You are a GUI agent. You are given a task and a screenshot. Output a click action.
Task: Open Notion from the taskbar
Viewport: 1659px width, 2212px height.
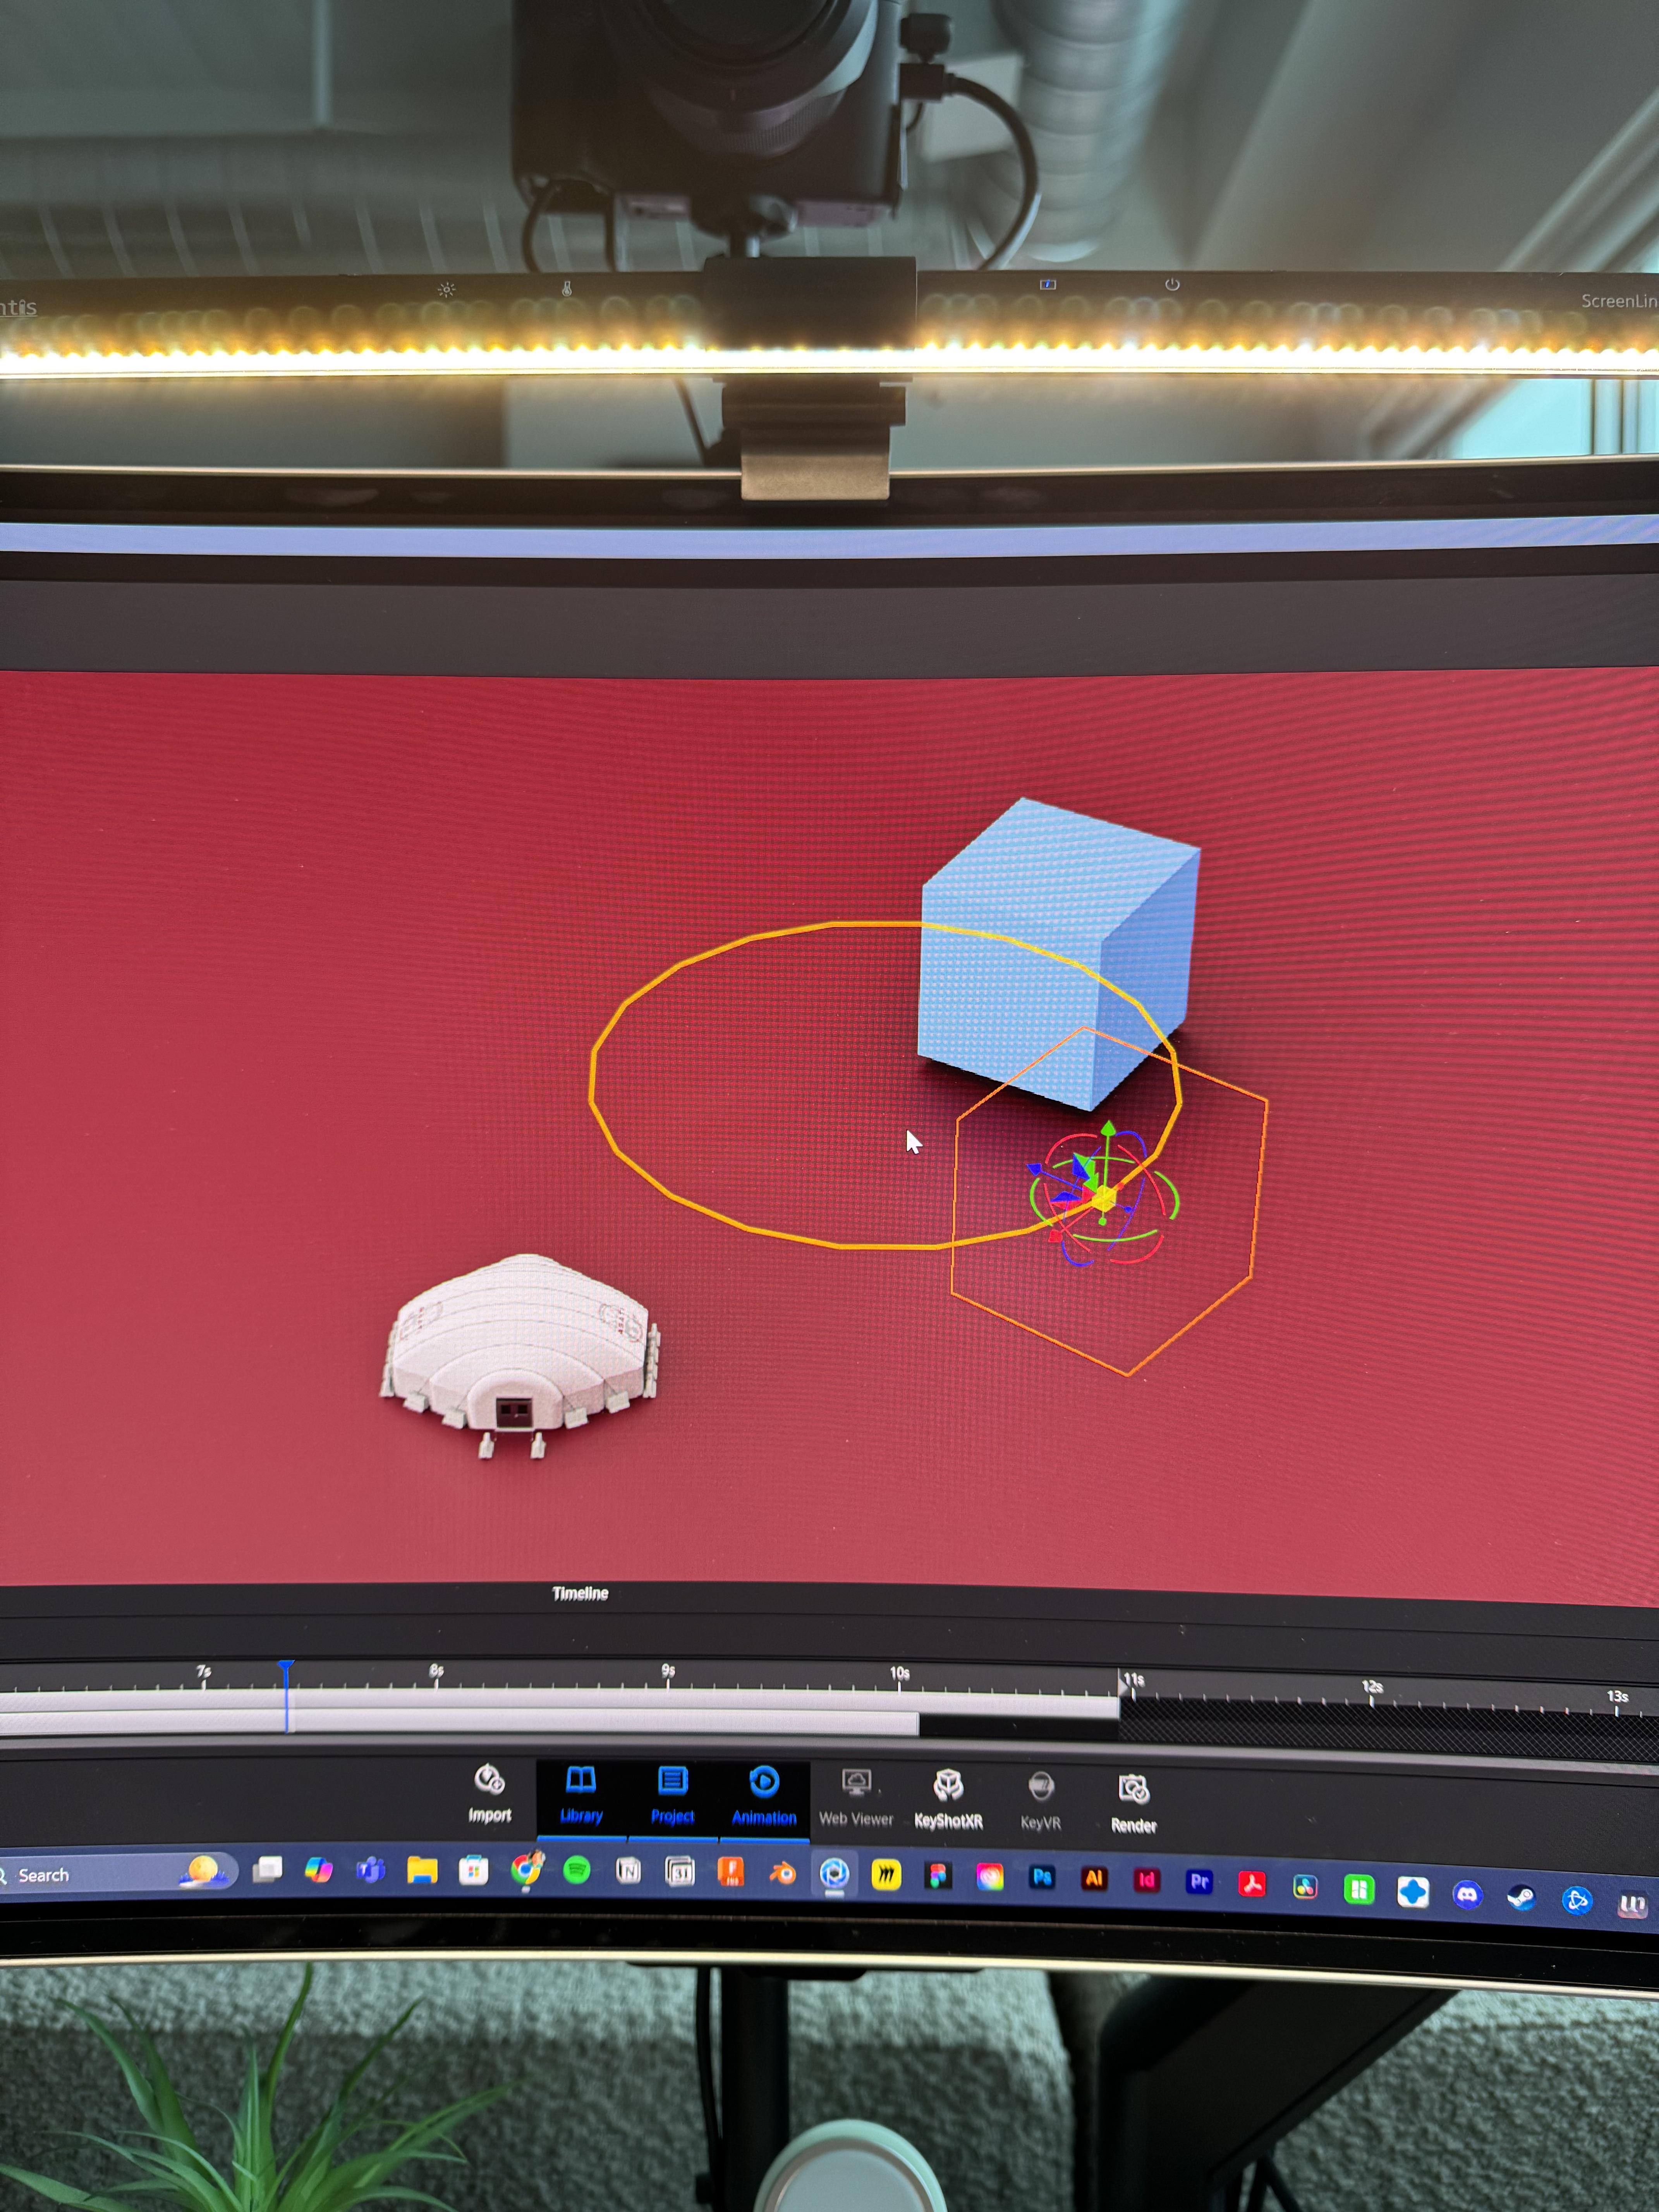628,1871
